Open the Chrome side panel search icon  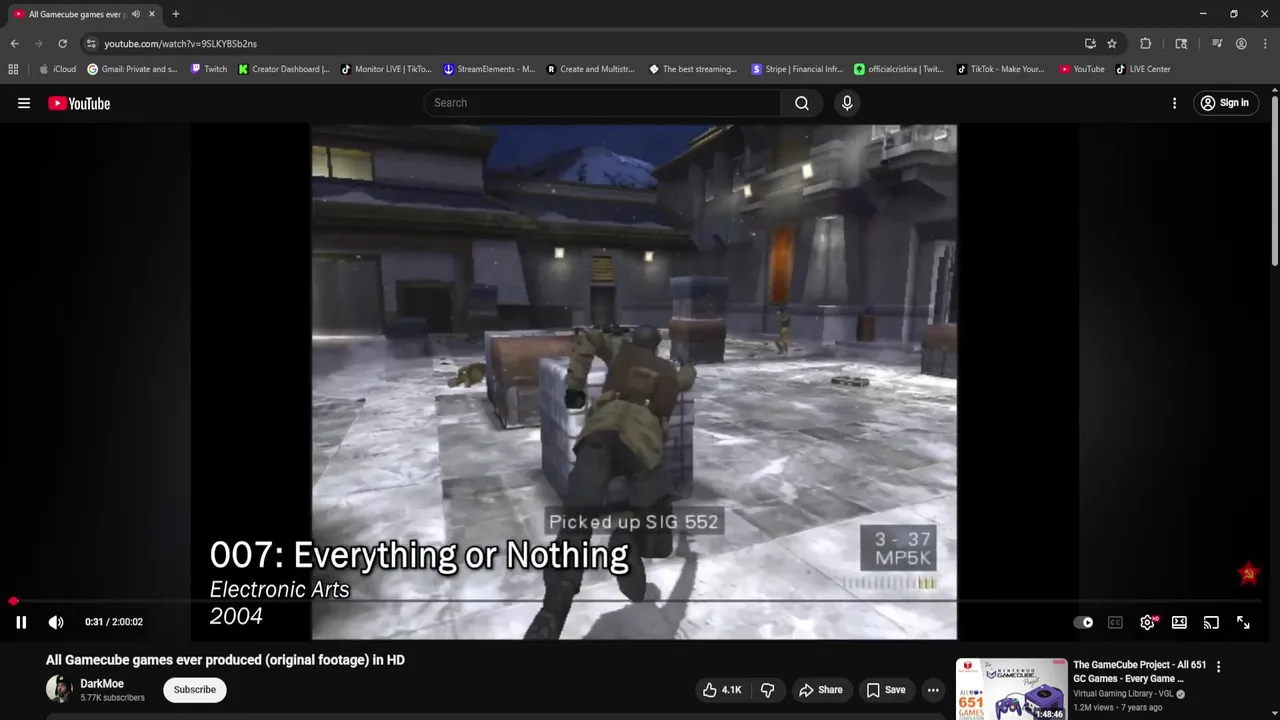(1181, 44)
